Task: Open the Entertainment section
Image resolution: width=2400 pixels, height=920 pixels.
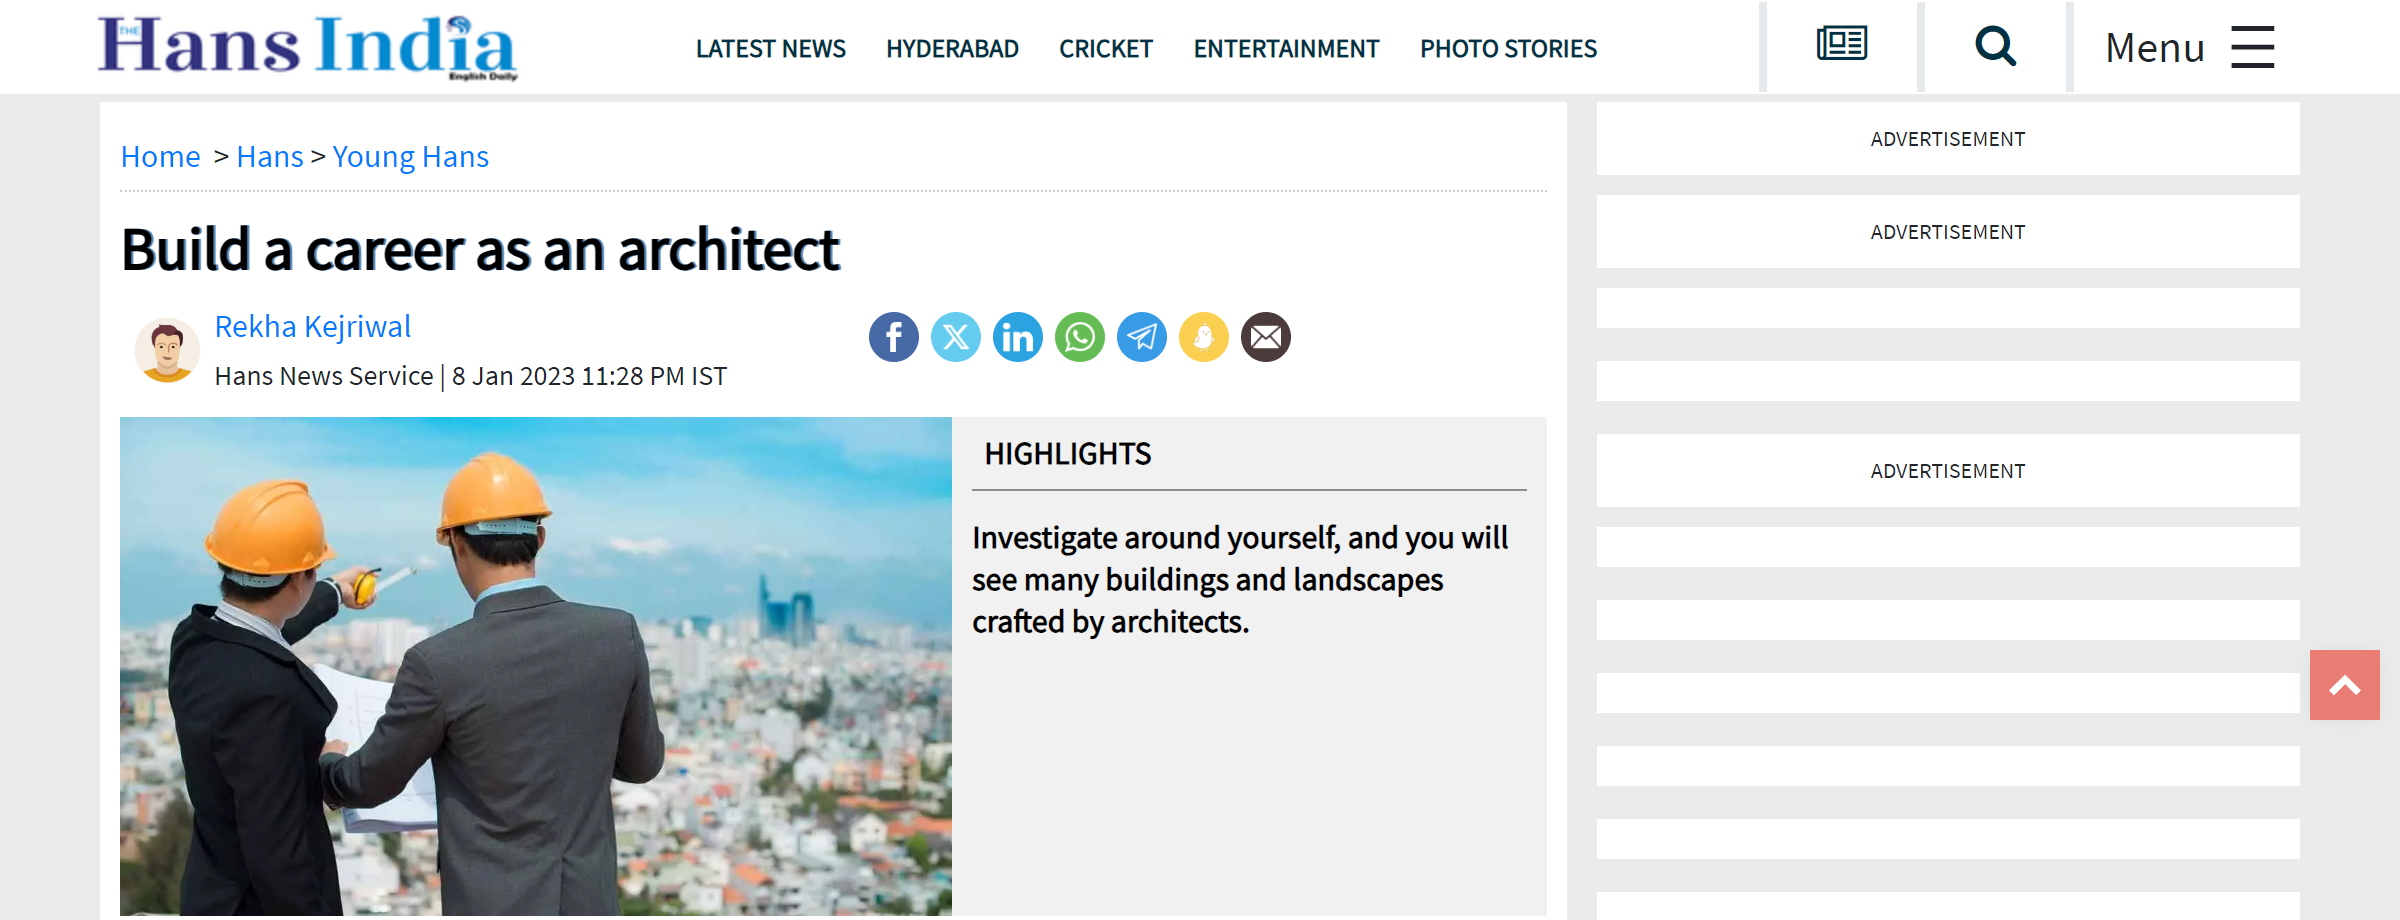Action: coord(1286,49)
